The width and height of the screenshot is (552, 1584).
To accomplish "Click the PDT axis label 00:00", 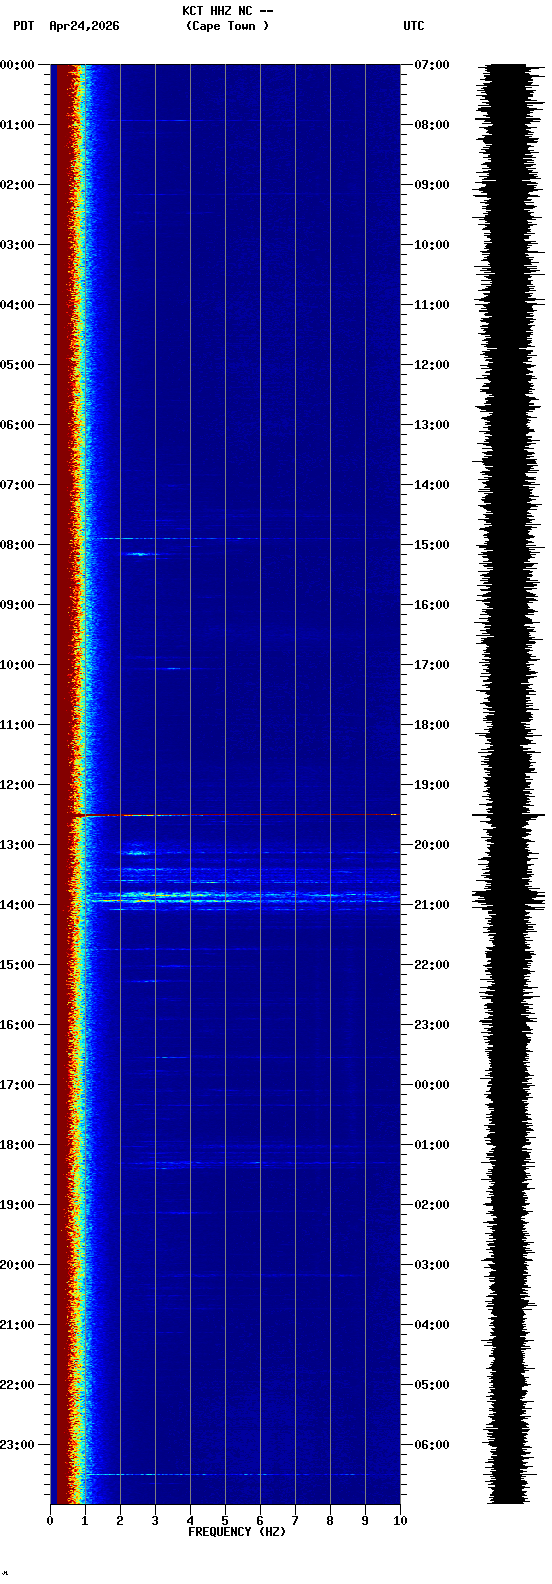I will (17, 65).
